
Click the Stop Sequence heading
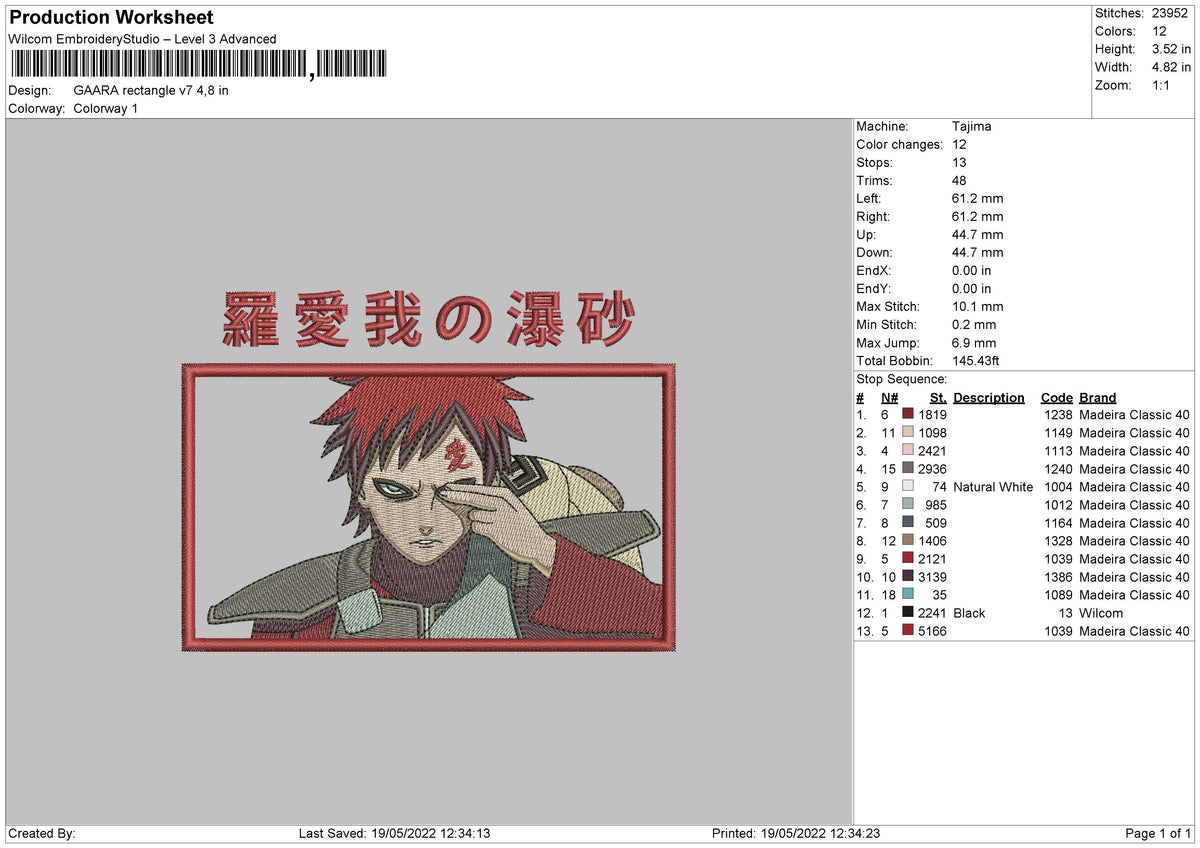(900, 379)
